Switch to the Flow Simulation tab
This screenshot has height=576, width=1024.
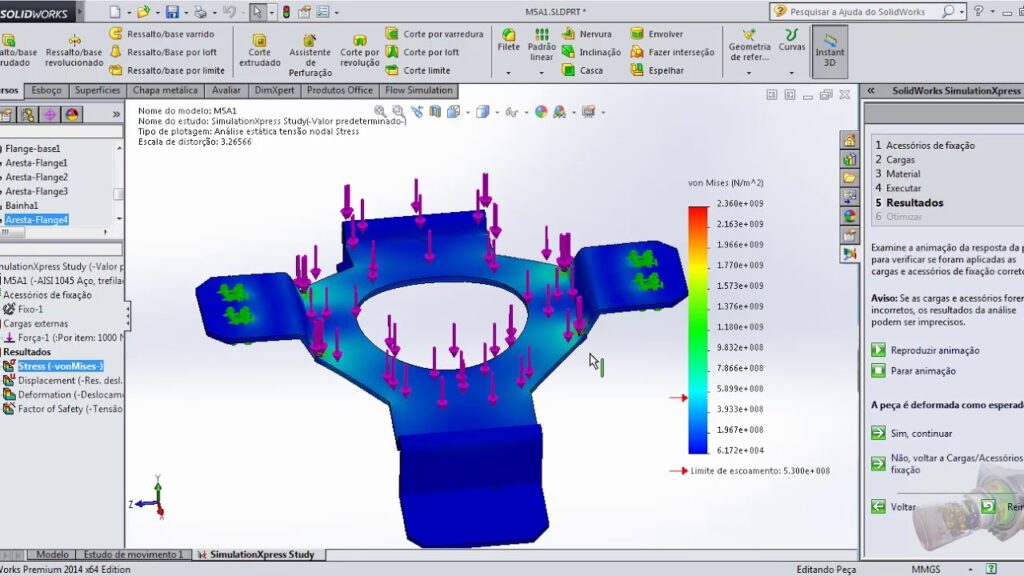[x=419, y=90]
